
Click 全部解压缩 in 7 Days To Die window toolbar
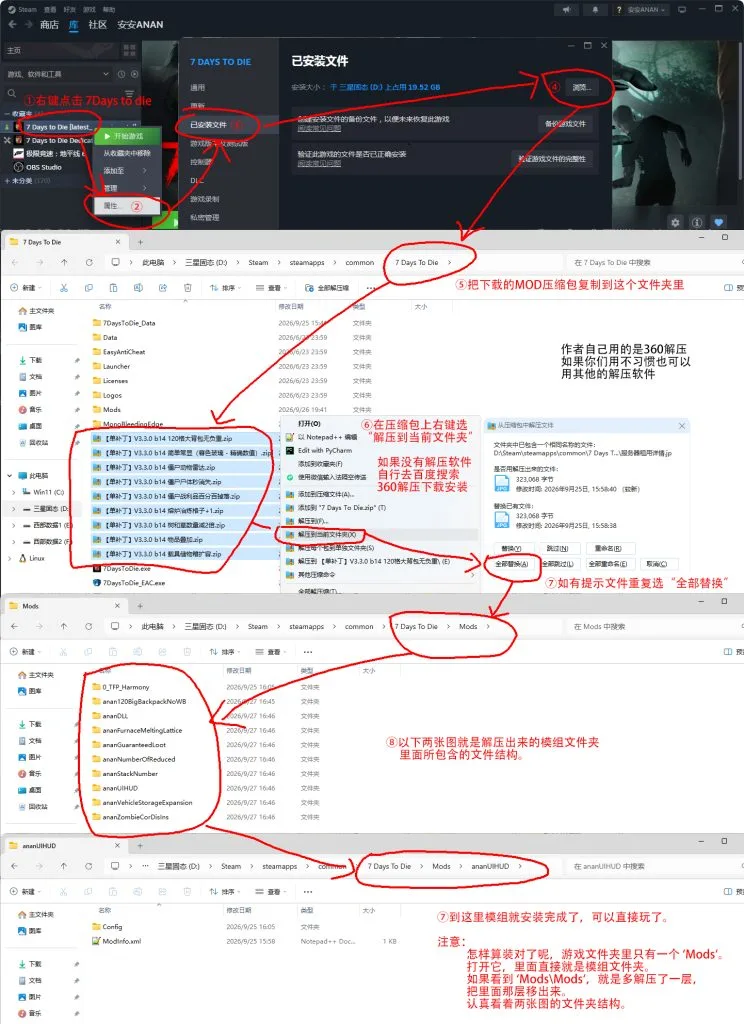[327, 288]
